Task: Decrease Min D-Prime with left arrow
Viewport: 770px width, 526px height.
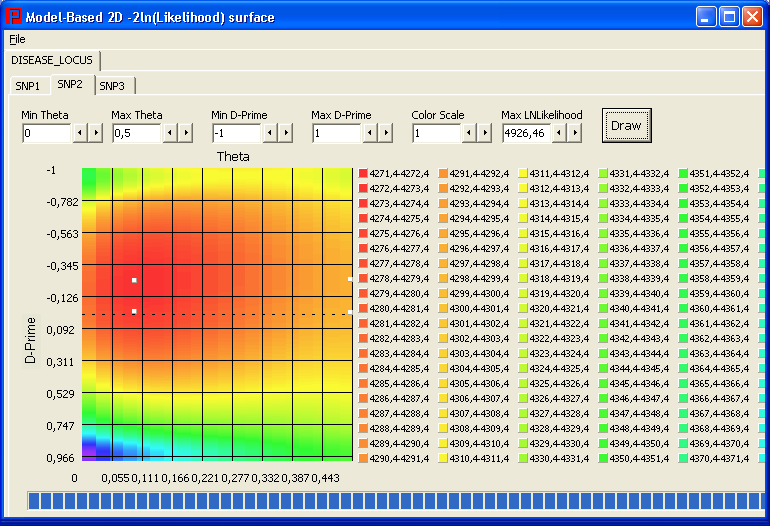Action: pos(270,133)
